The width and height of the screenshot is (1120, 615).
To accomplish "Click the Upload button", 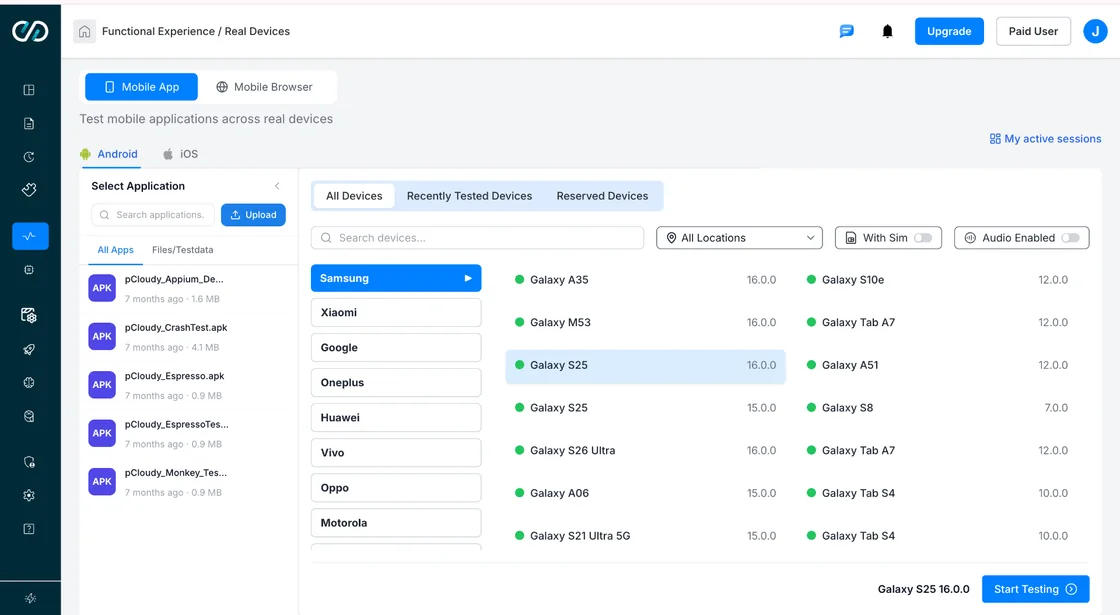I will pos(254,215).
